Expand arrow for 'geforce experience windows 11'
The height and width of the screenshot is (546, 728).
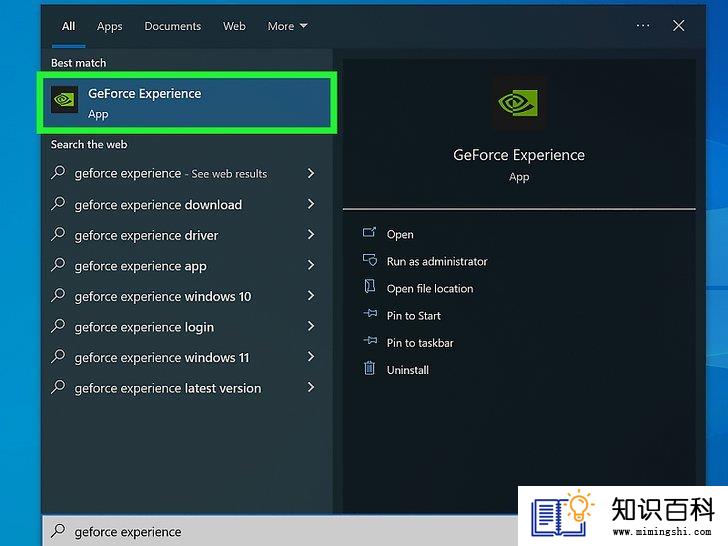(x=311, y=357)
